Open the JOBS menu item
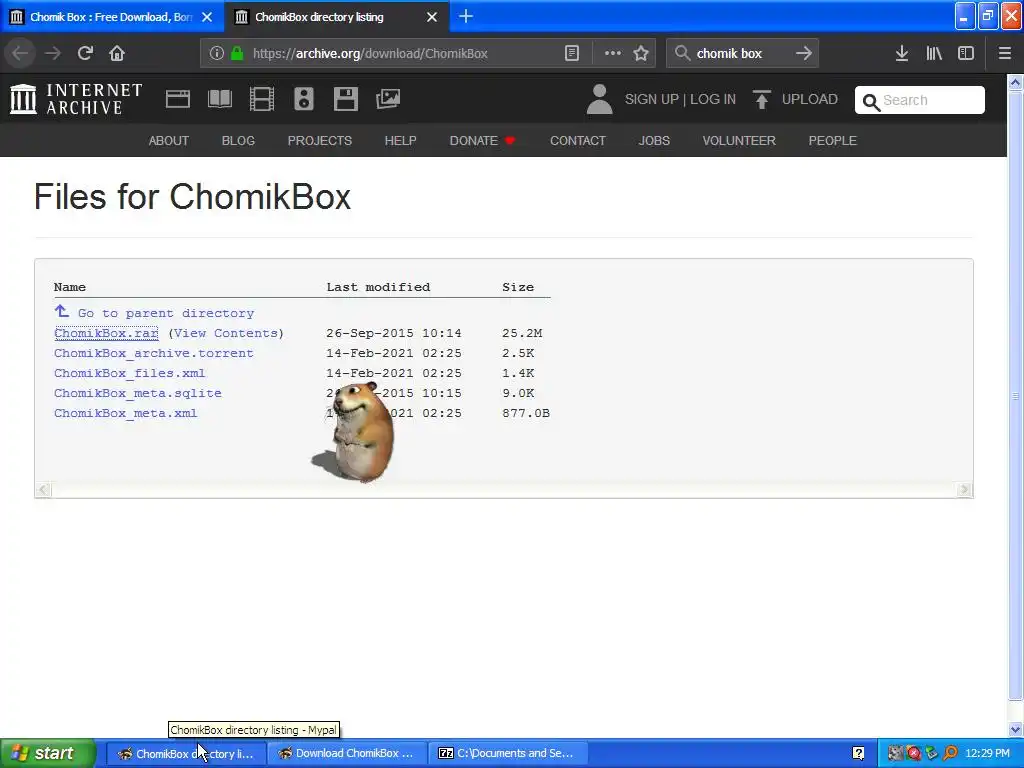The height and width of the screenshot is (768, 1024). pyautogui.click(x=654, y=140)
